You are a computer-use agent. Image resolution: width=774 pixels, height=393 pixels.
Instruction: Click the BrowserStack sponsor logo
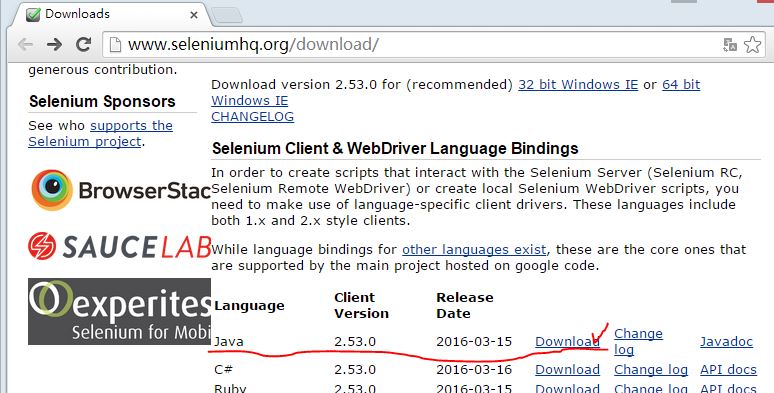(121, 190)
